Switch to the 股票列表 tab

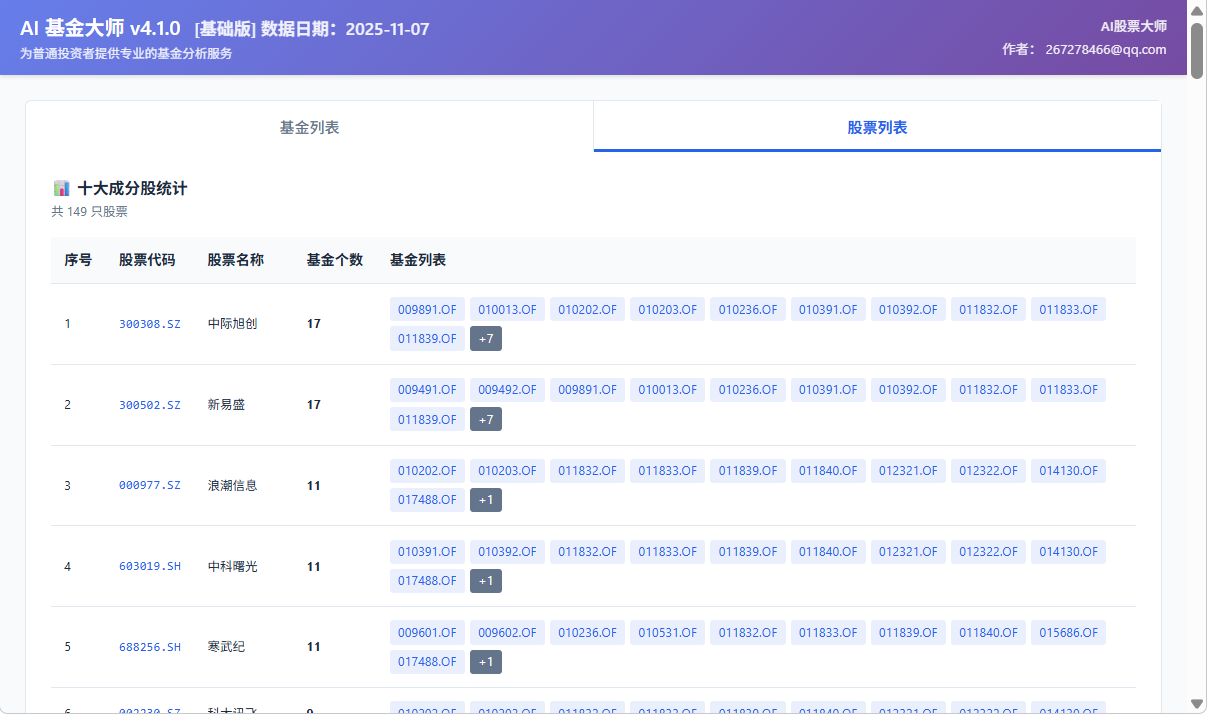876,125
